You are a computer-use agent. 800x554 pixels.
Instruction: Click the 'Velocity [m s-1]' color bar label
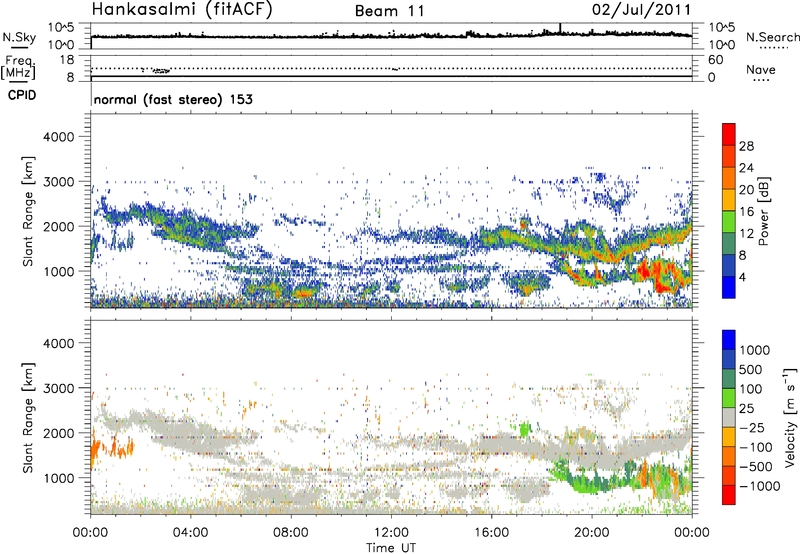[x=790, y=417]
